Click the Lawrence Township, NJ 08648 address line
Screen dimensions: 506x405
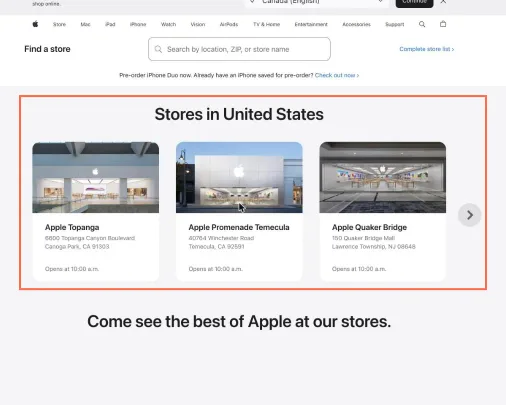tap(374, 247)
